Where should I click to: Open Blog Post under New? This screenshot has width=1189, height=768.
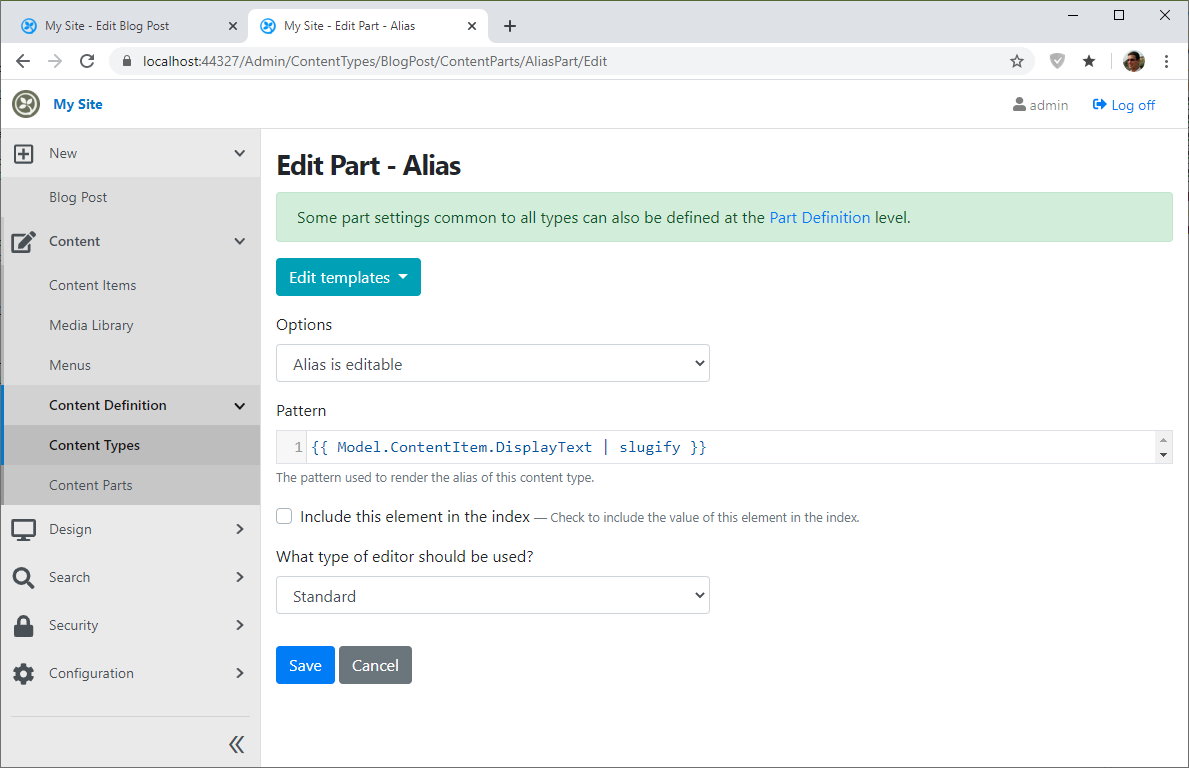pos(78,197)
